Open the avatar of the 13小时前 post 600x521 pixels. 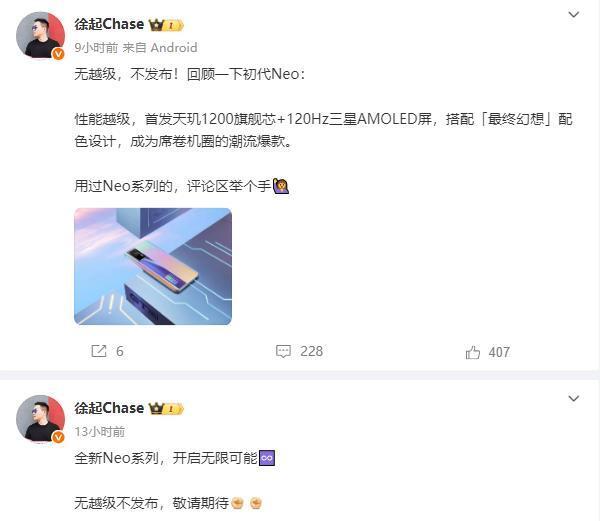point(41,419)
